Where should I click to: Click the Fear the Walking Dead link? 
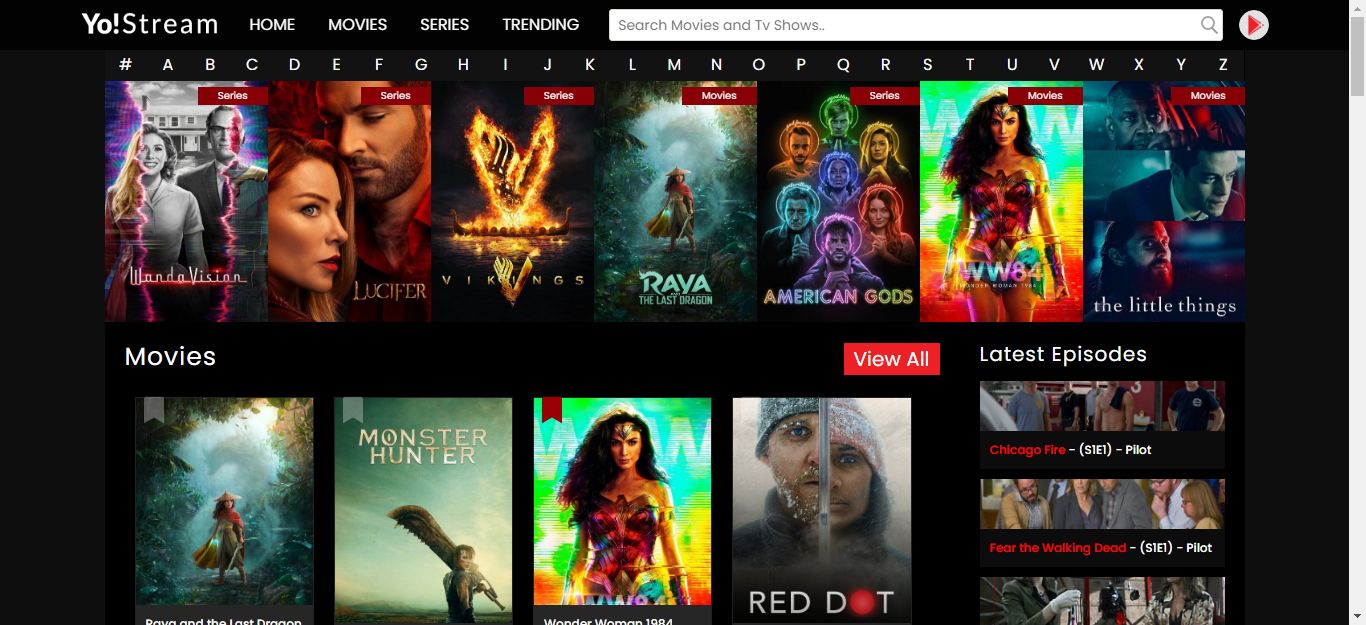click(1057, 548)
